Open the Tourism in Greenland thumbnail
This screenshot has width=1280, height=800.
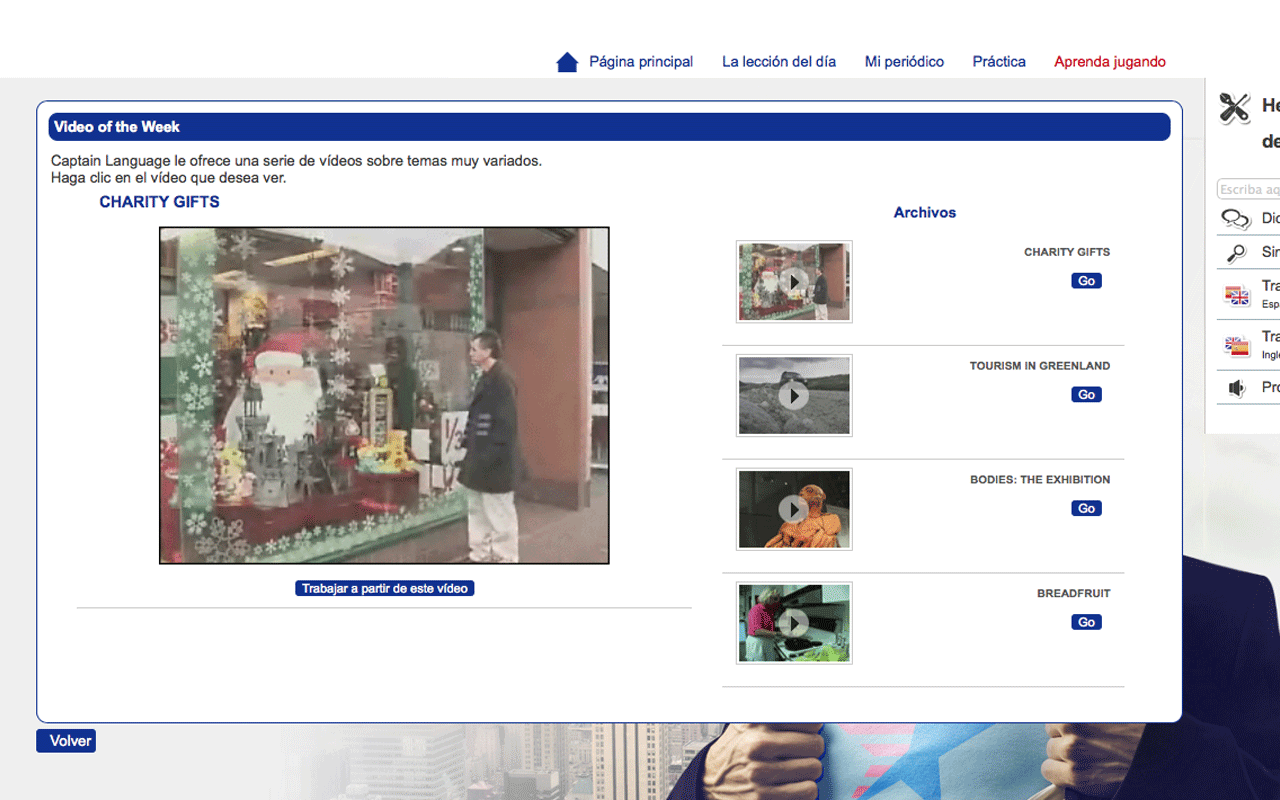point(794,396)
